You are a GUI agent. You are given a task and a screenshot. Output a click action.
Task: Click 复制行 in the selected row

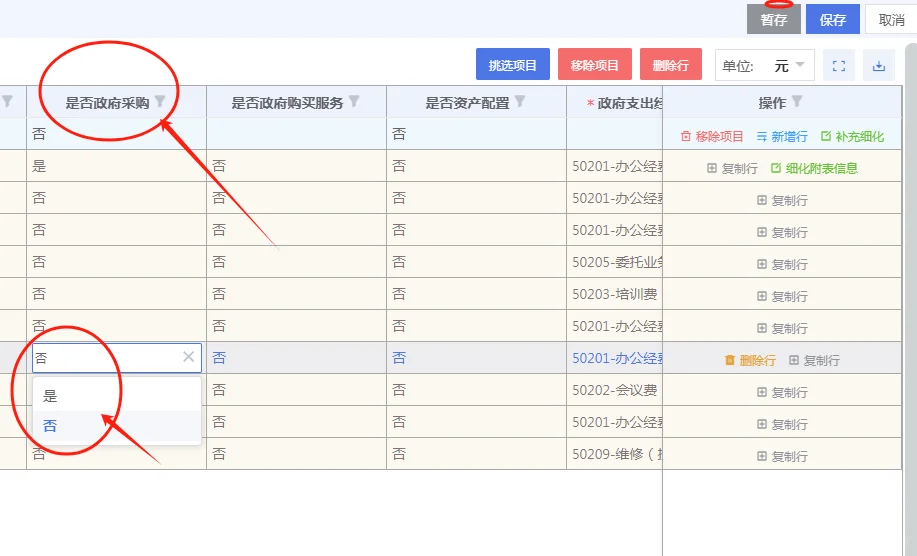tap(814, 360)
